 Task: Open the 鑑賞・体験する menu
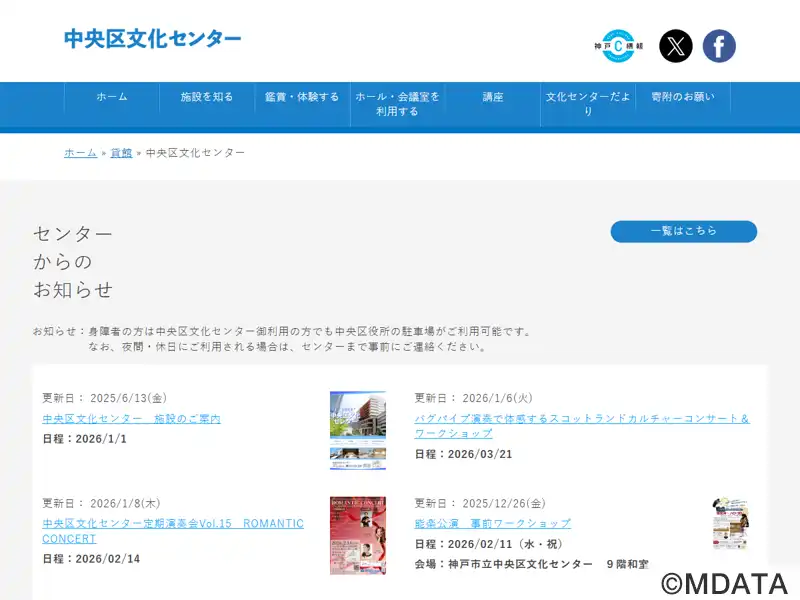tap(302, 97)
